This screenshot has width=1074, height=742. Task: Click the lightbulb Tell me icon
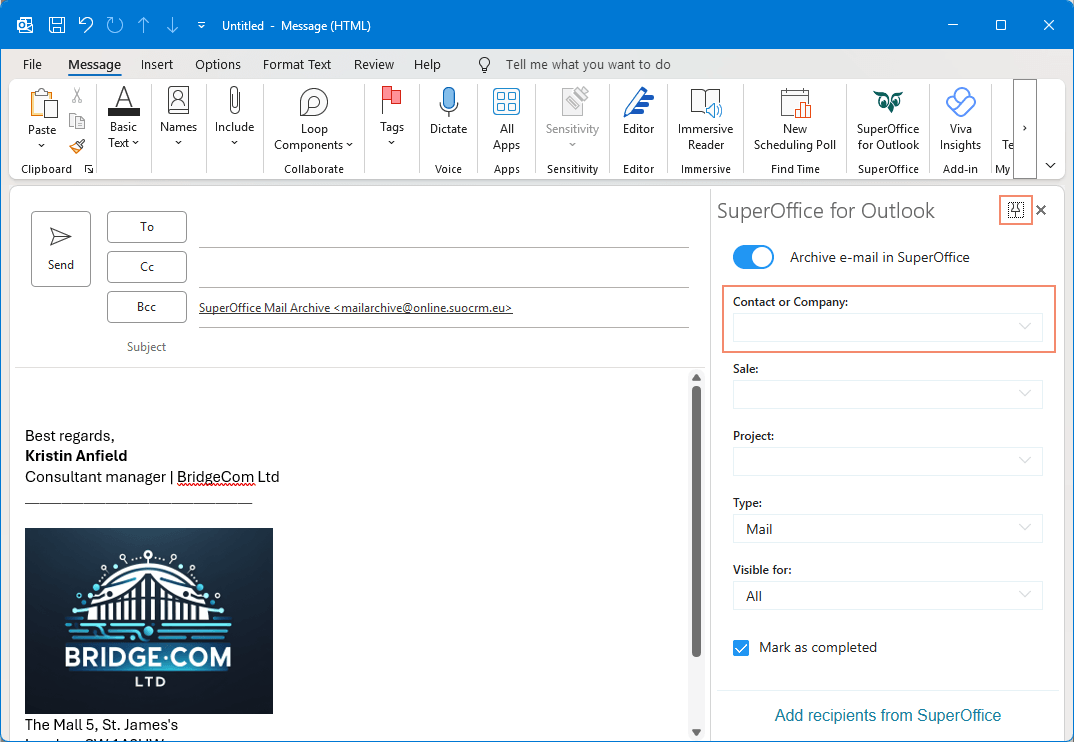[x=484, y=65]
